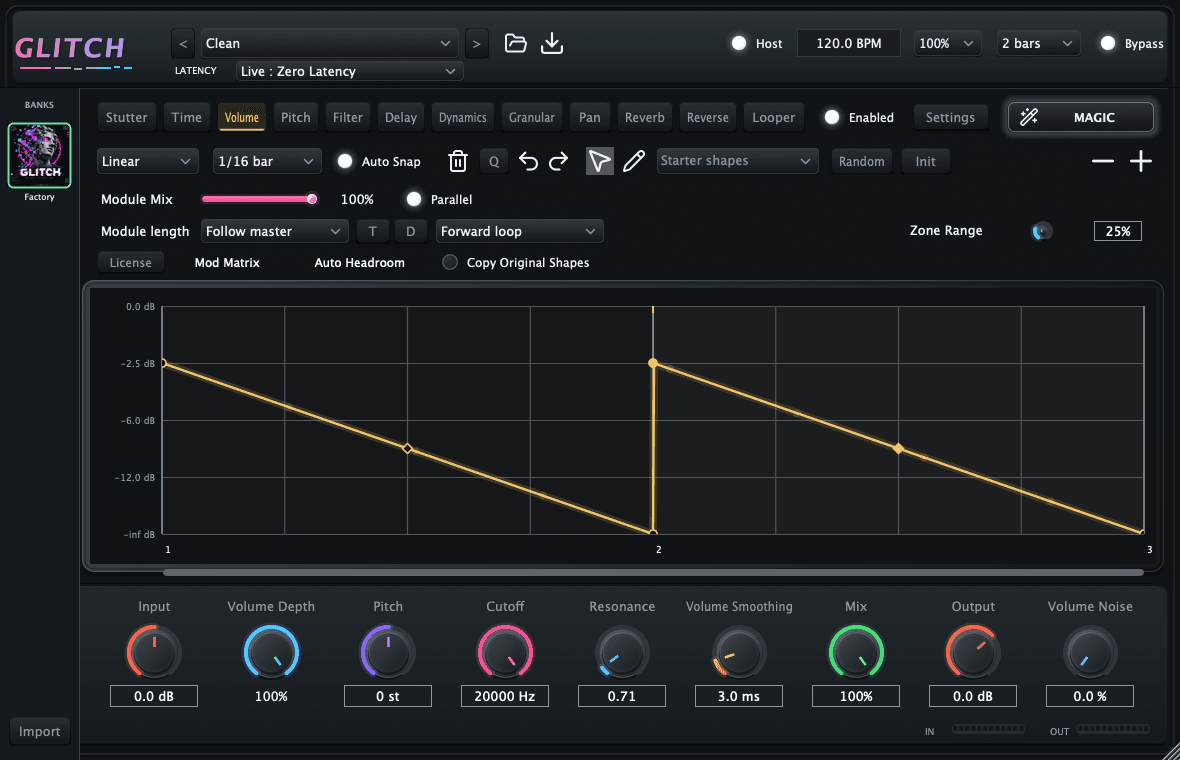
Task: Select the pointer selection tool
Action: (x=599, y=161)
